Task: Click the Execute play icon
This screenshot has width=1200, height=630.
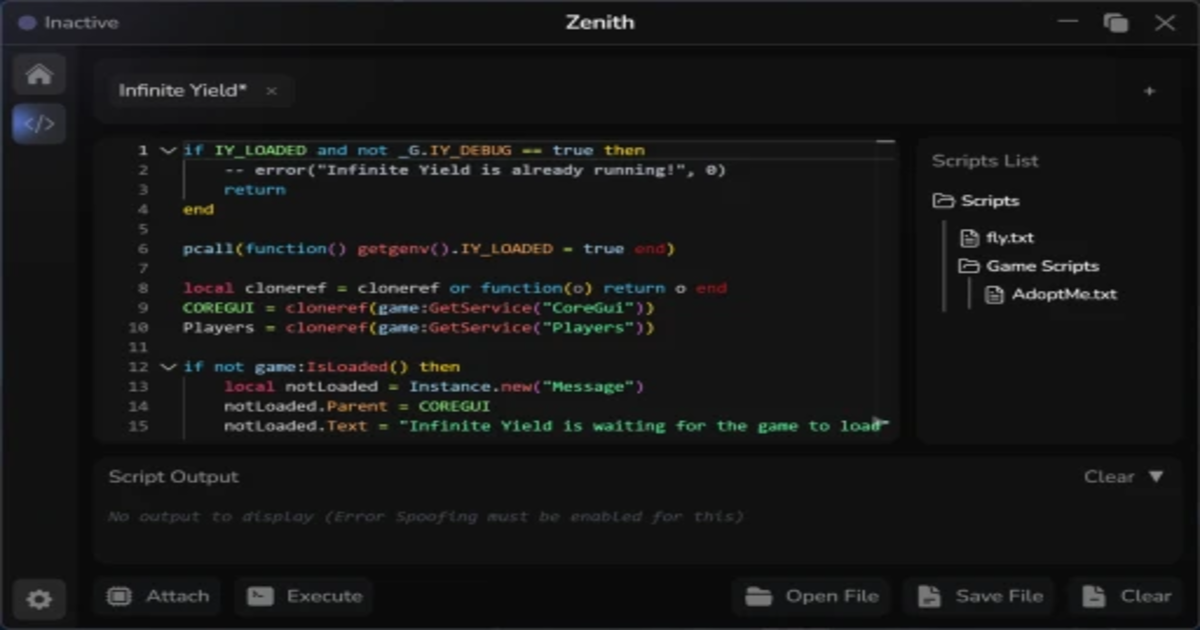Action: [x=261, y=595]
